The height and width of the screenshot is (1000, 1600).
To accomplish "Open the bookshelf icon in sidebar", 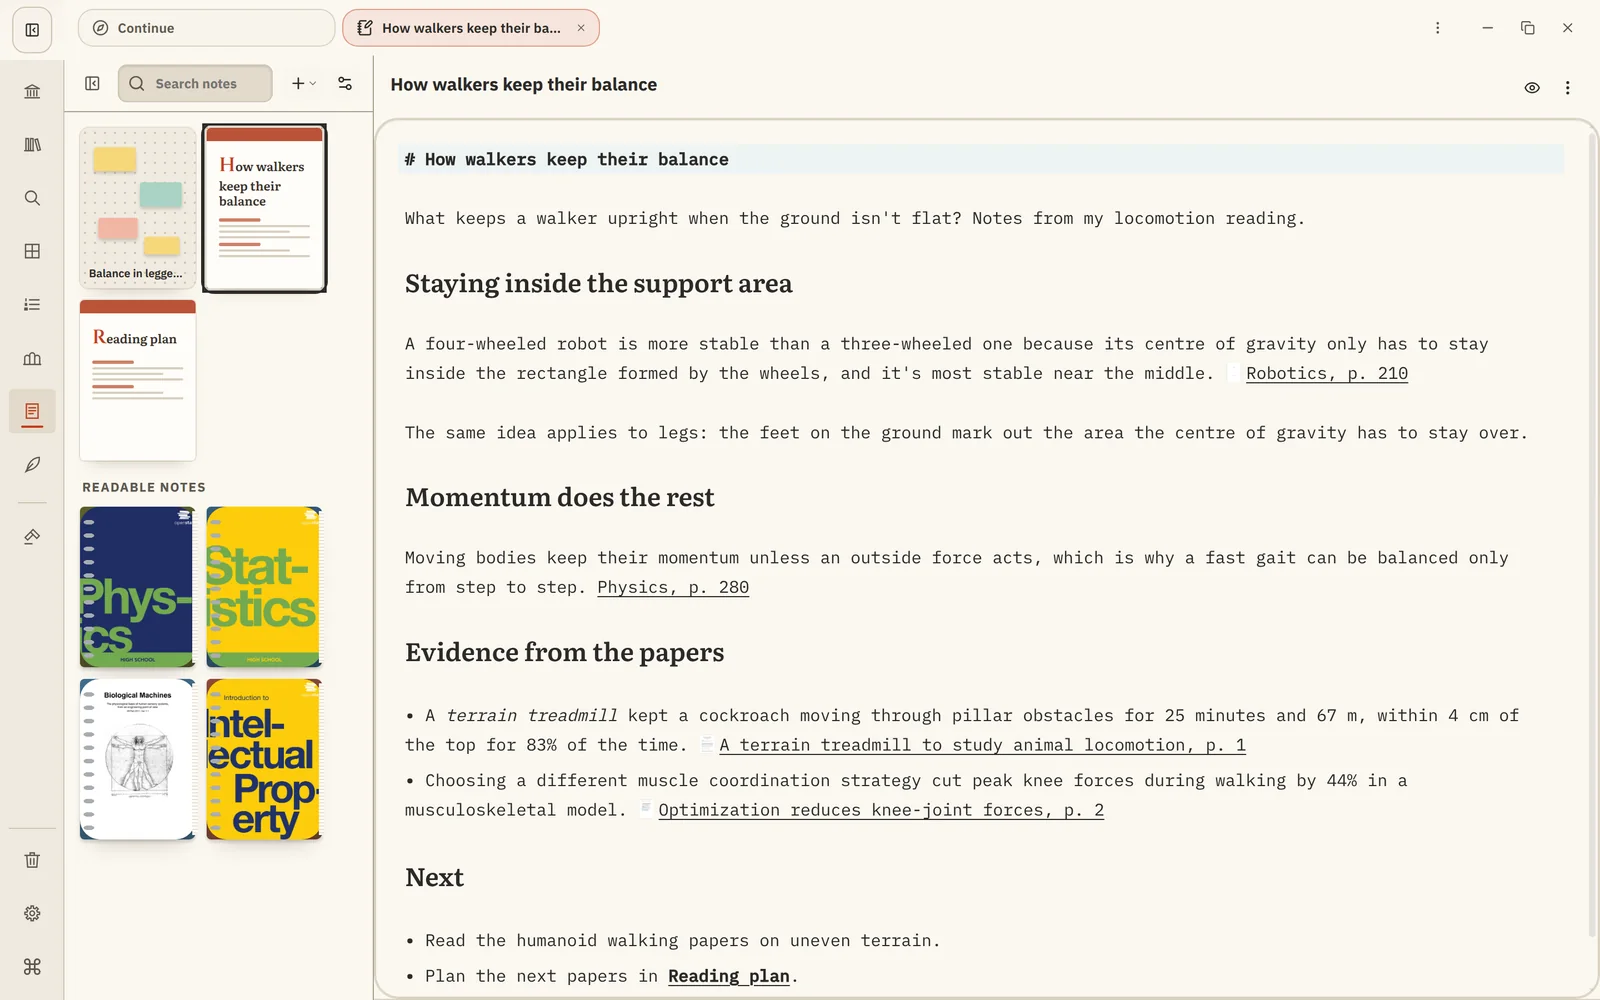I will [x=32, y=145].
